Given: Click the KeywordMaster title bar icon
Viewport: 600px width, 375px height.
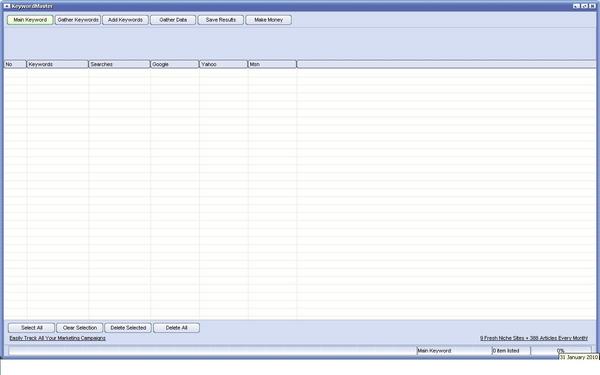Looking at the screenshot, I should coord(7,6).
